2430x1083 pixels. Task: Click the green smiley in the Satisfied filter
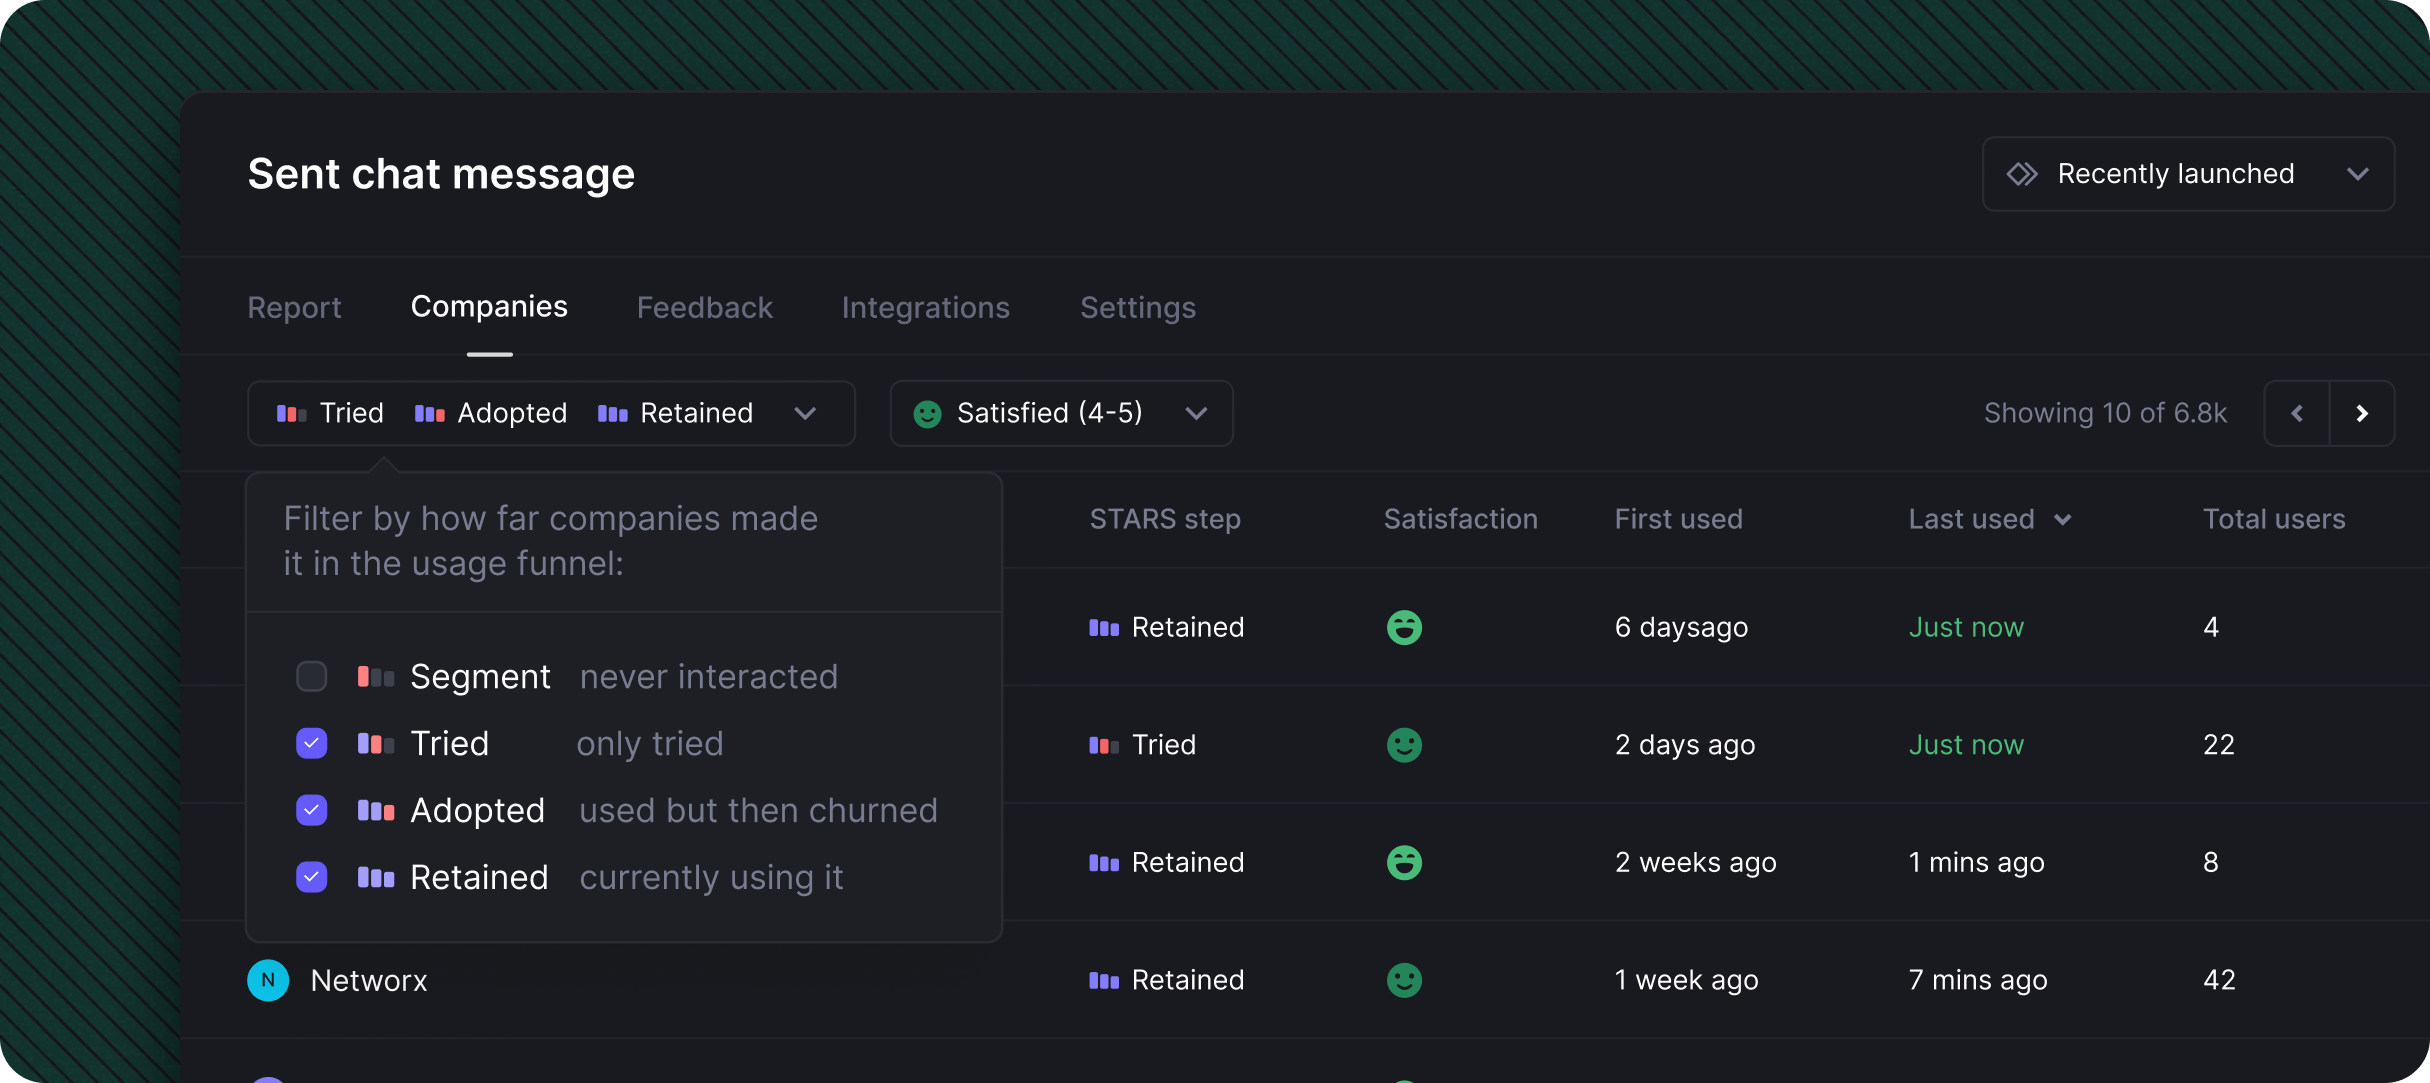[927, 414]
